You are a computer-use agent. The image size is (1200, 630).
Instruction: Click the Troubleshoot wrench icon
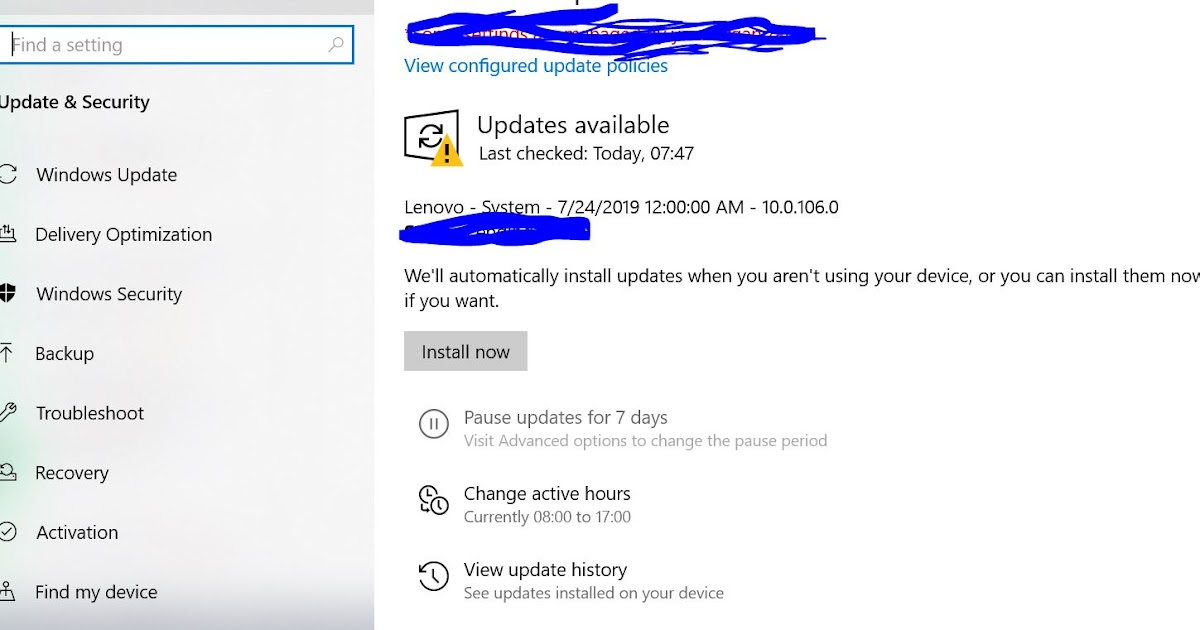(x=7, y=413)
